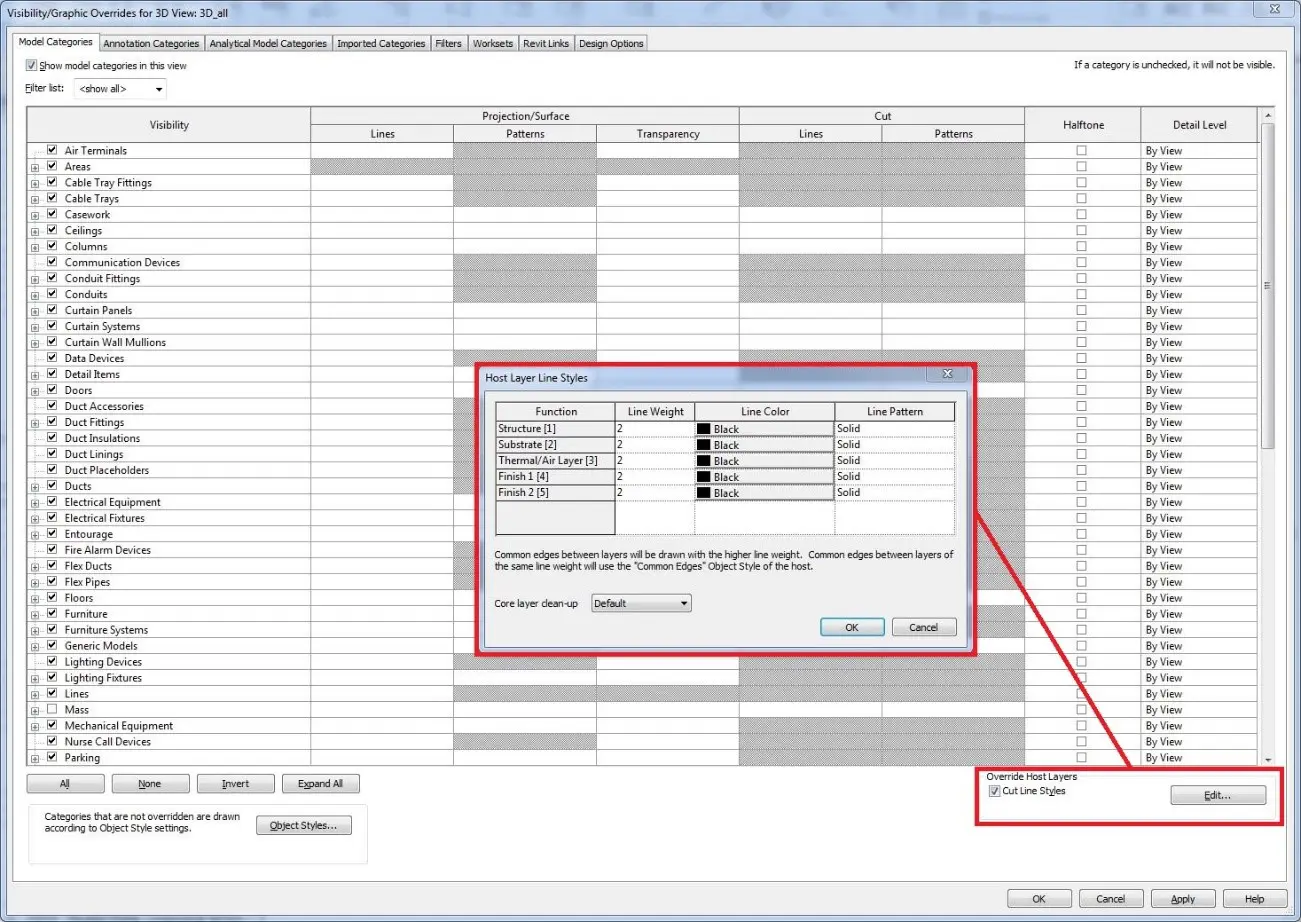Click the Expand All button
The image size is (1301, 922).
[320, 783]
